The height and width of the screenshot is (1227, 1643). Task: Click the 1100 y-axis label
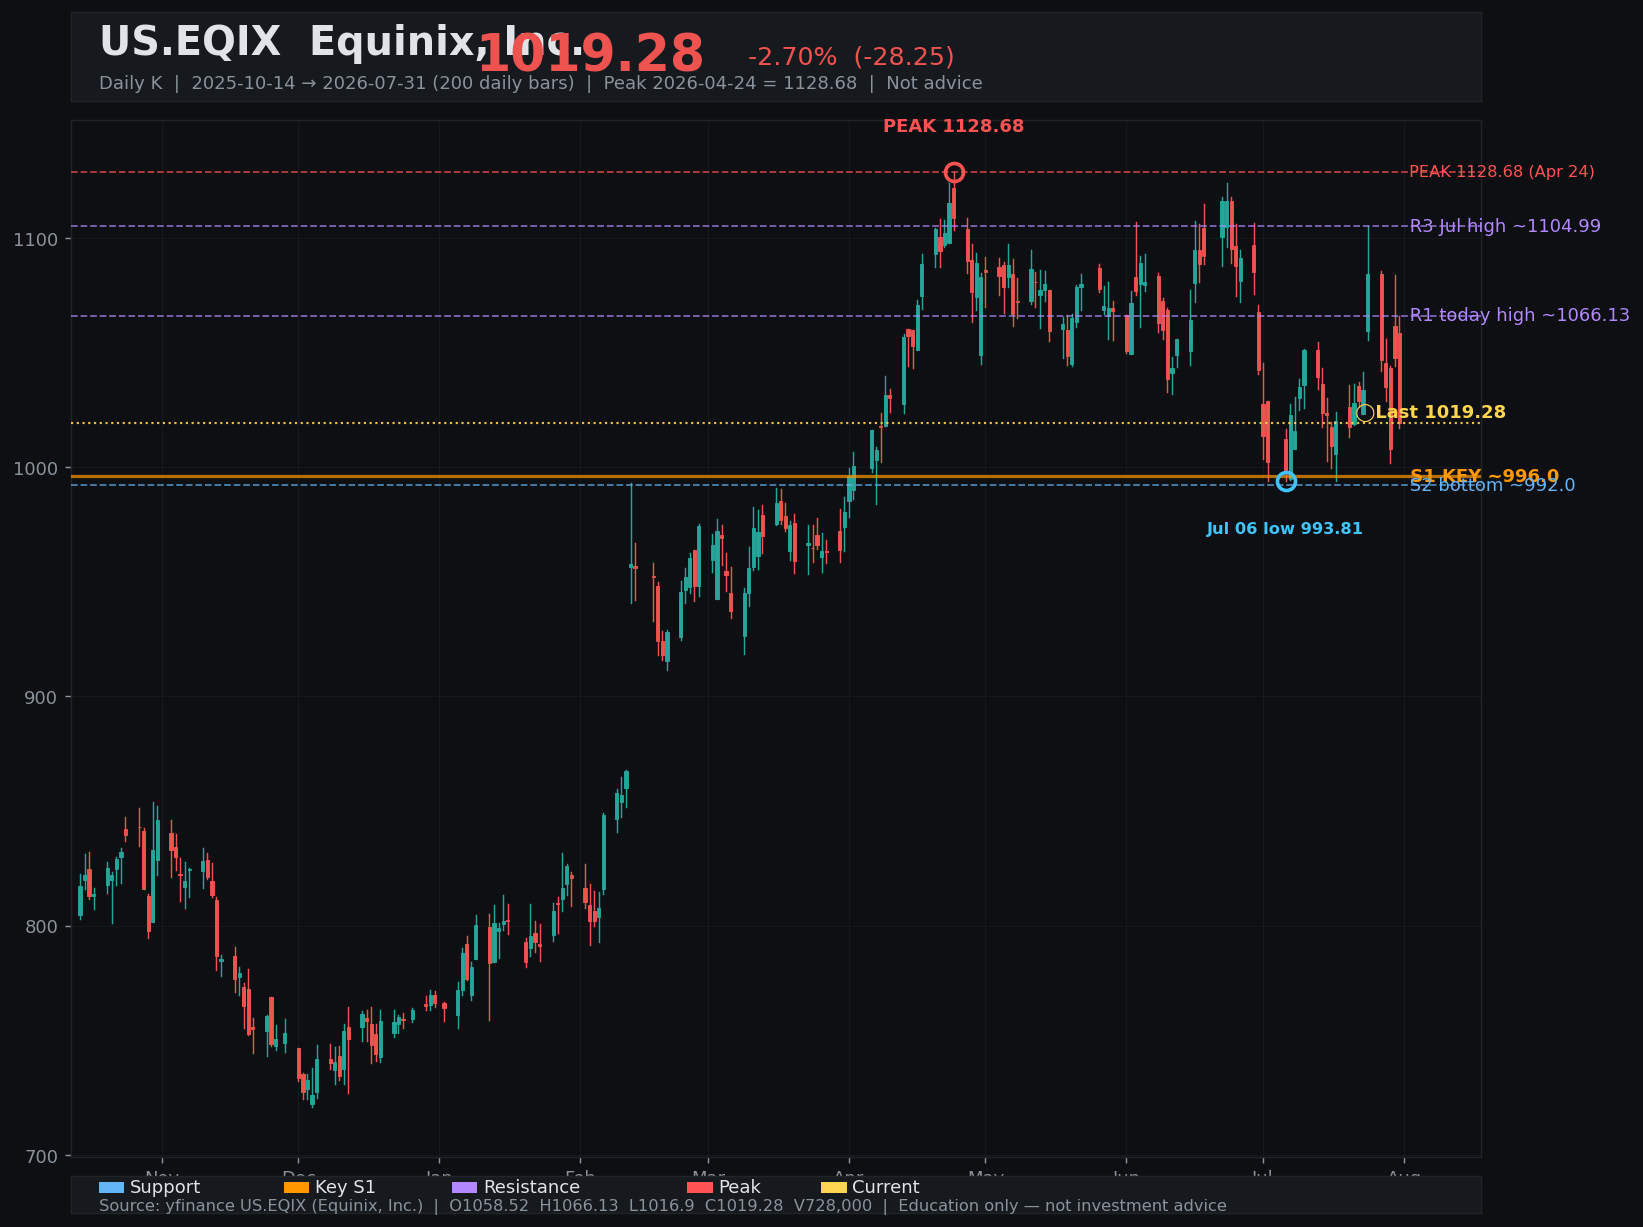point(35,239)
